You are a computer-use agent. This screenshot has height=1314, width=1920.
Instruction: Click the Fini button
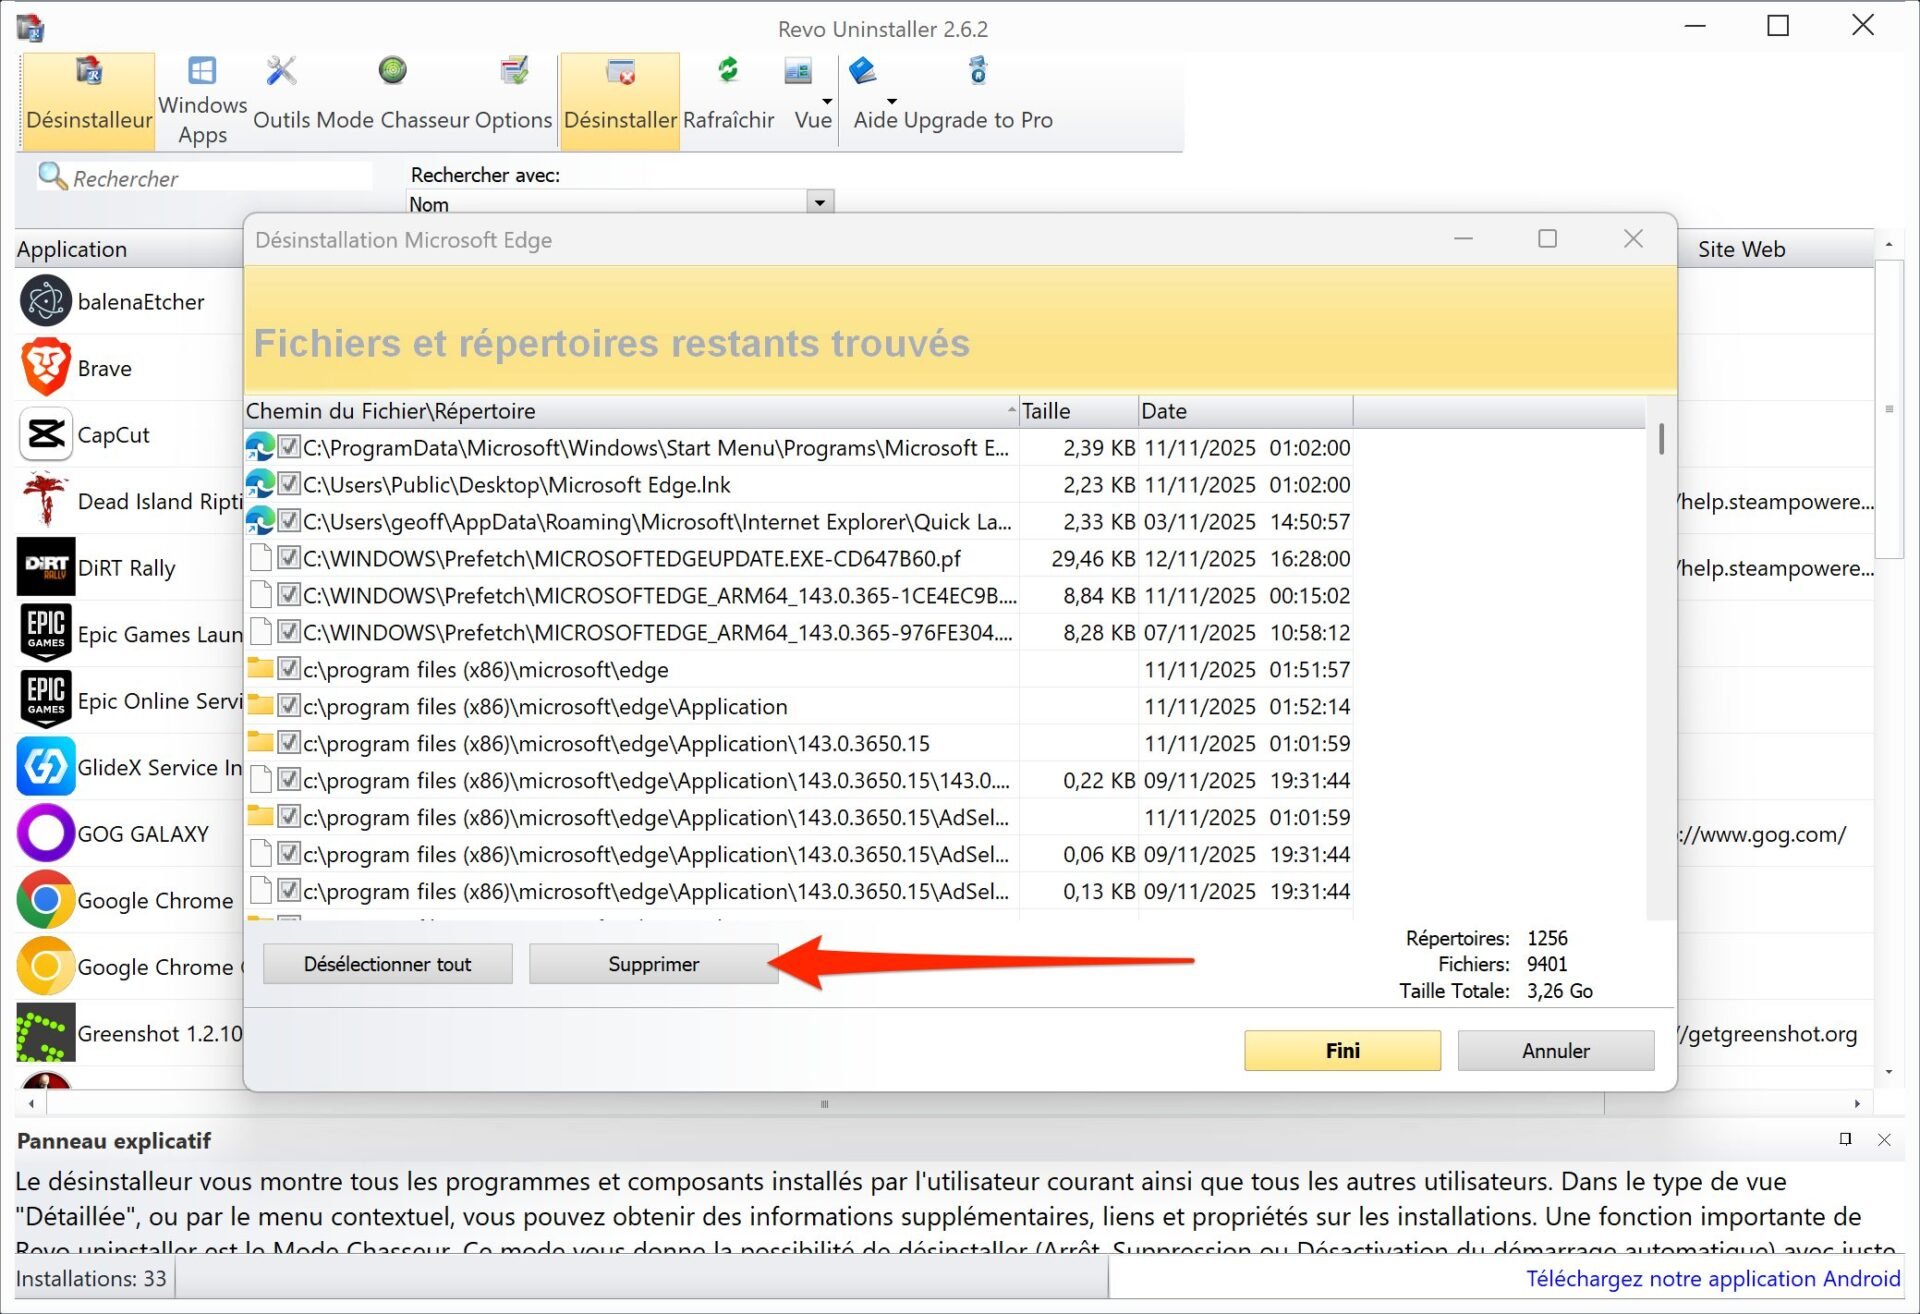[x=1341, y=1050]
